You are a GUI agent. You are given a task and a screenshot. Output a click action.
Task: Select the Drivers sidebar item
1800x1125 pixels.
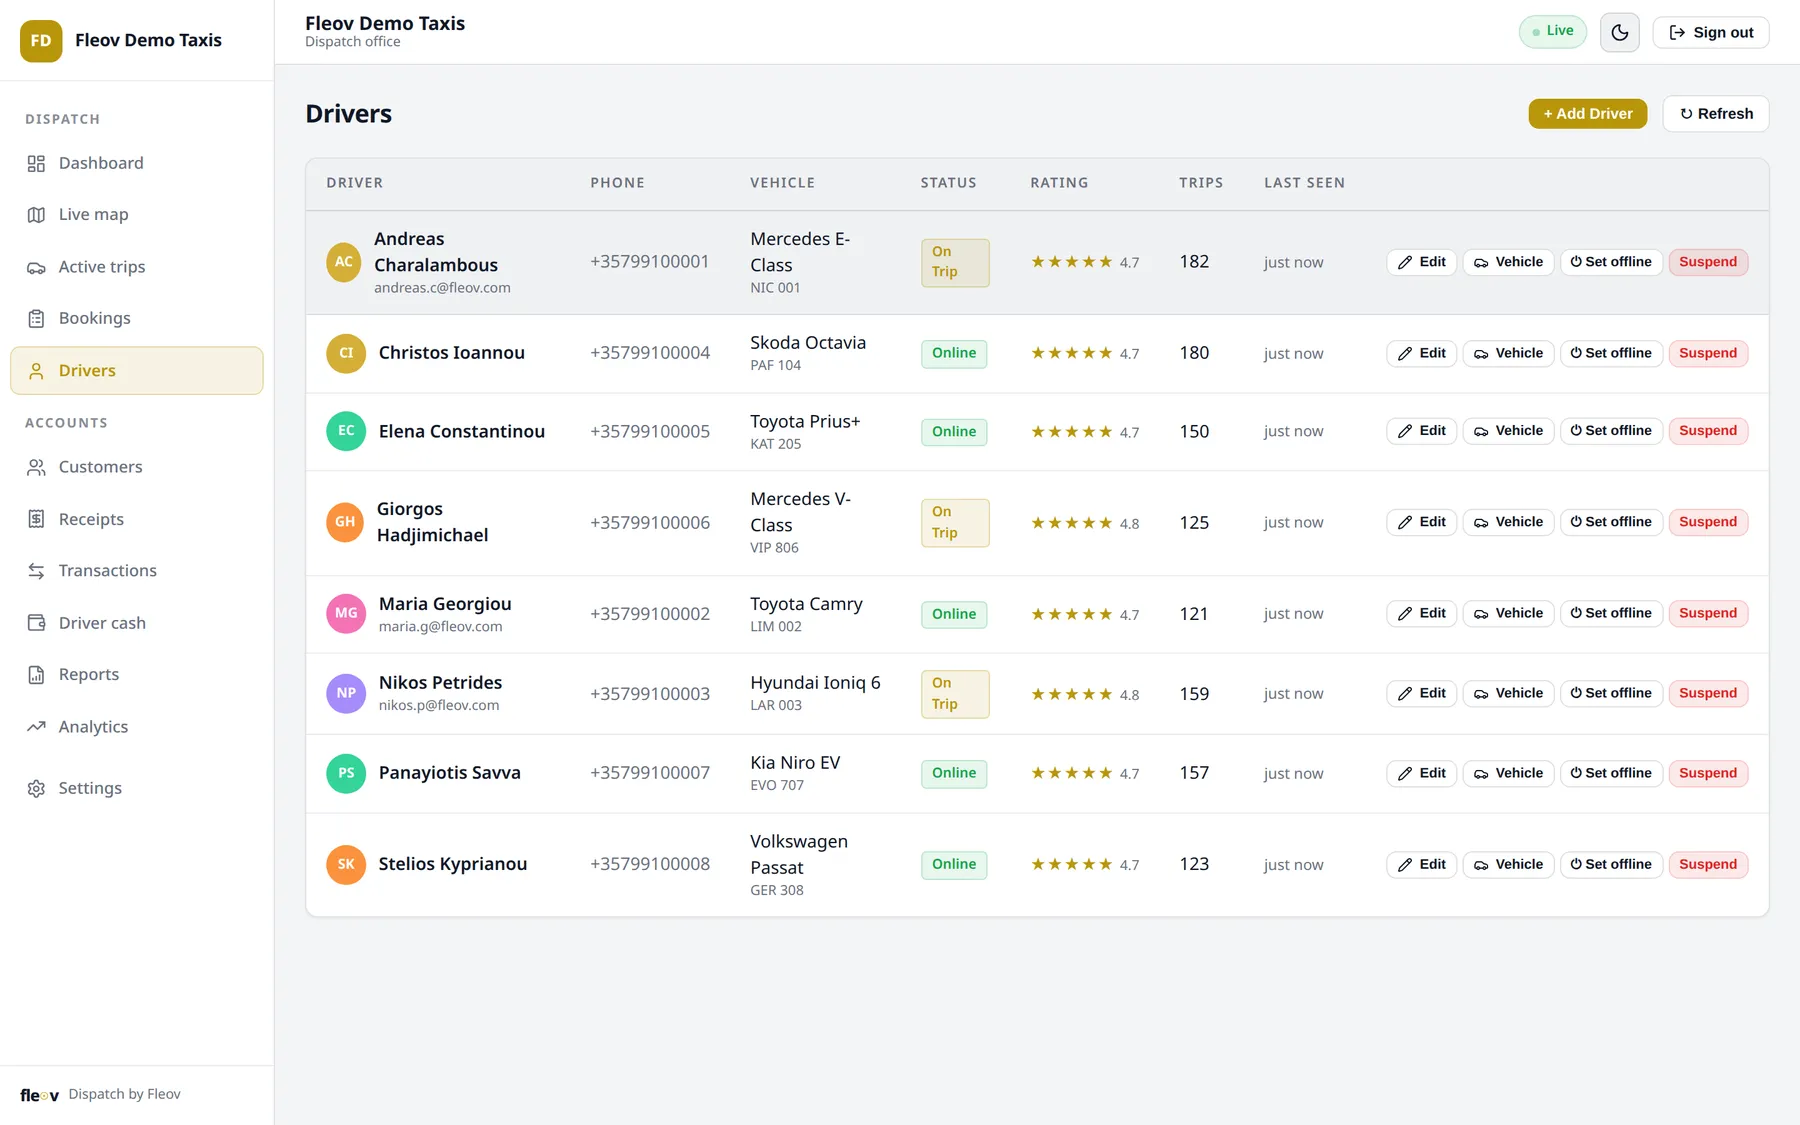pyautogui.click(x=137, y=370)
